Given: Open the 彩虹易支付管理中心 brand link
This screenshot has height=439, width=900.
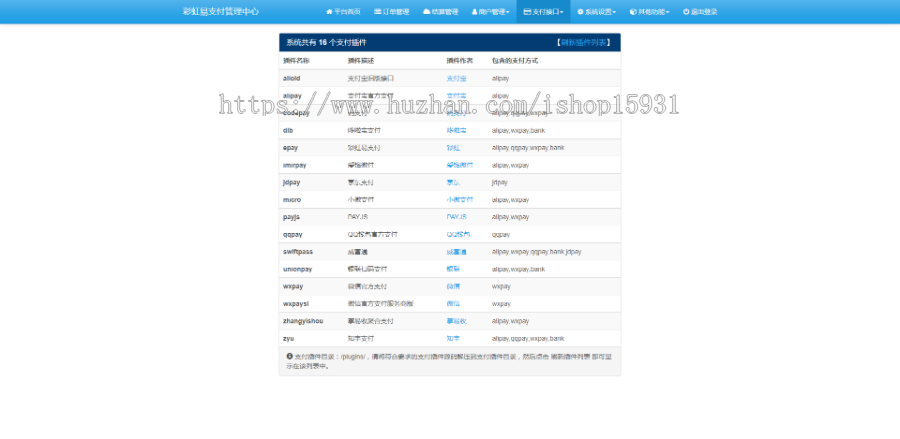Looking at the screenshot, I should pyautogui.click(x=220, y=11).
